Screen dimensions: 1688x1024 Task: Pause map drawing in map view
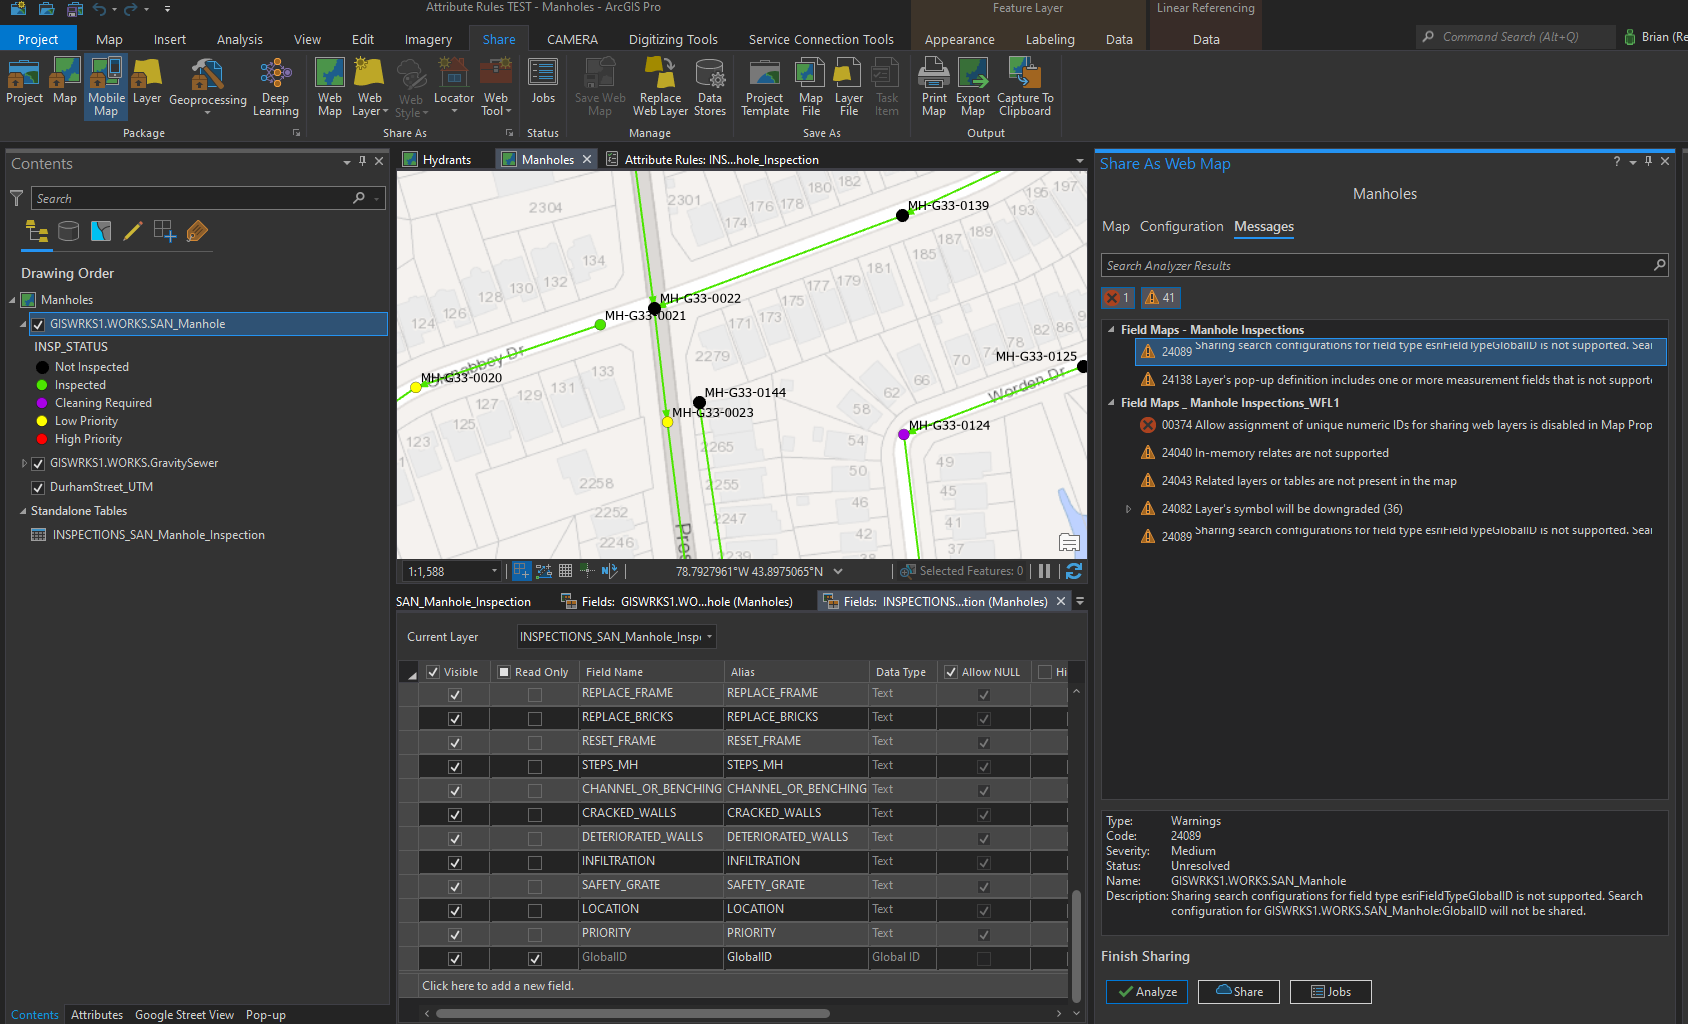point(1045,571)
